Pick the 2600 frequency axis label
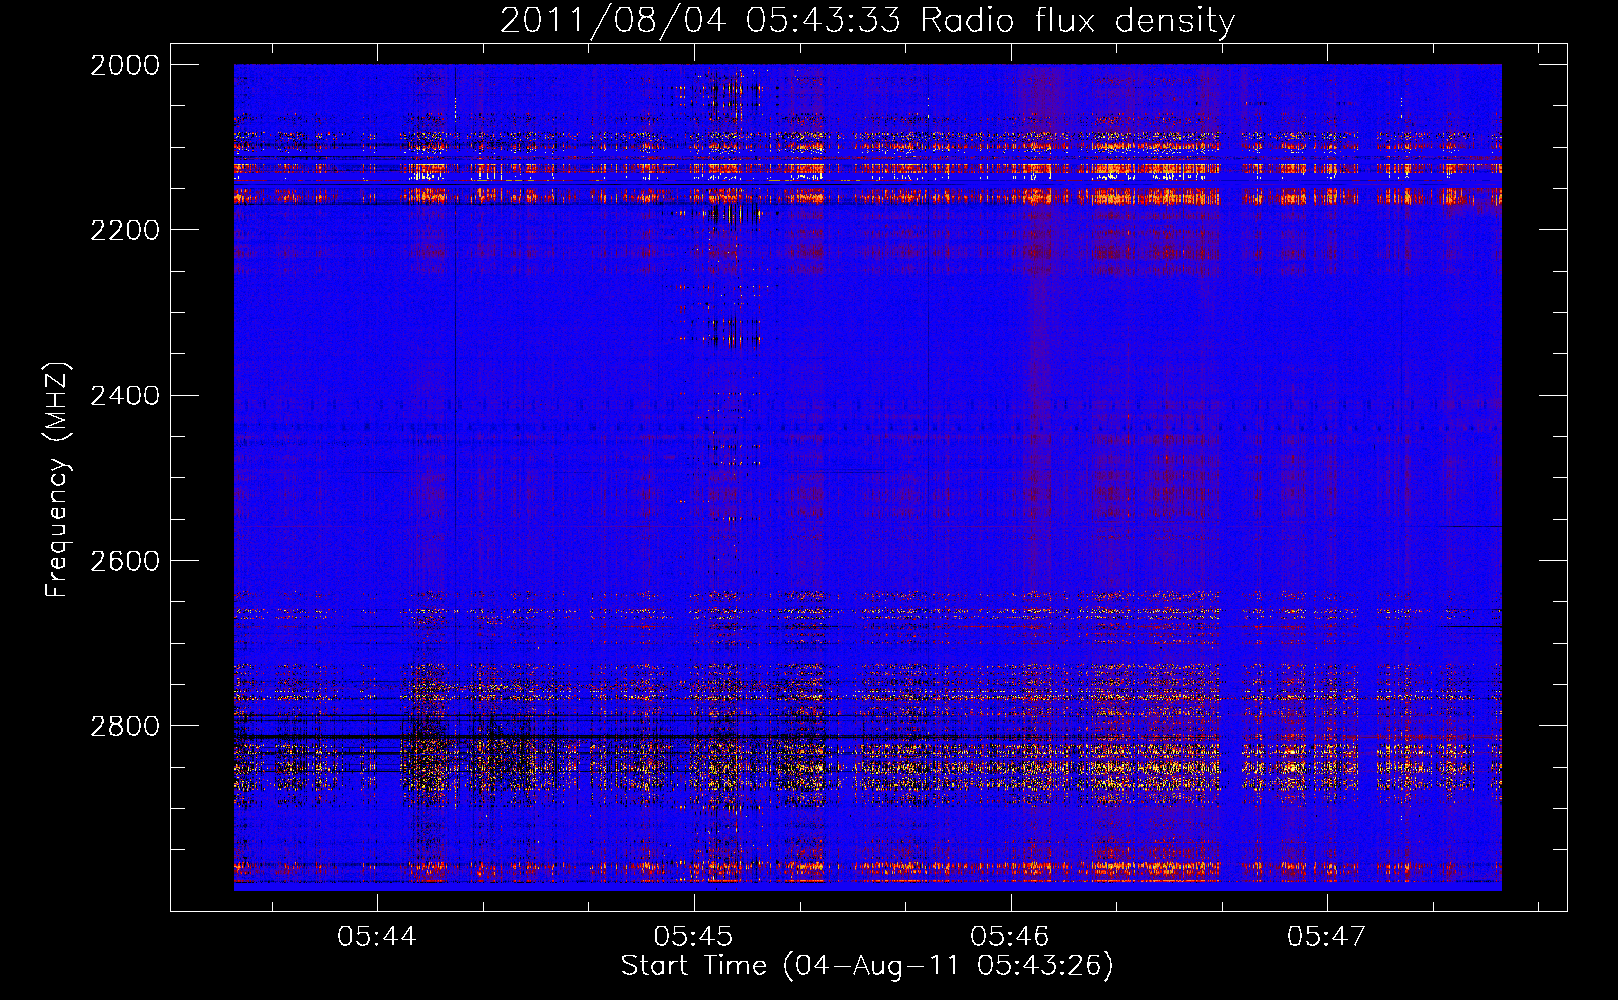1618x1000 pixels. point(125,561)
